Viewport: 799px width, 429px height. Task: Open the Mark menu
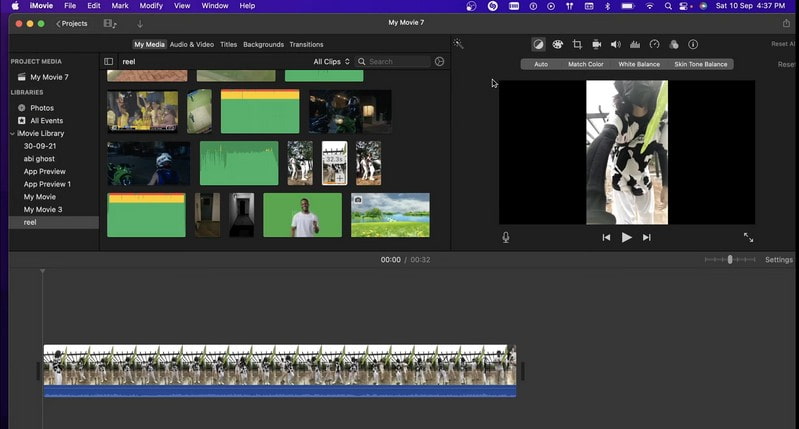coord(120,6)
